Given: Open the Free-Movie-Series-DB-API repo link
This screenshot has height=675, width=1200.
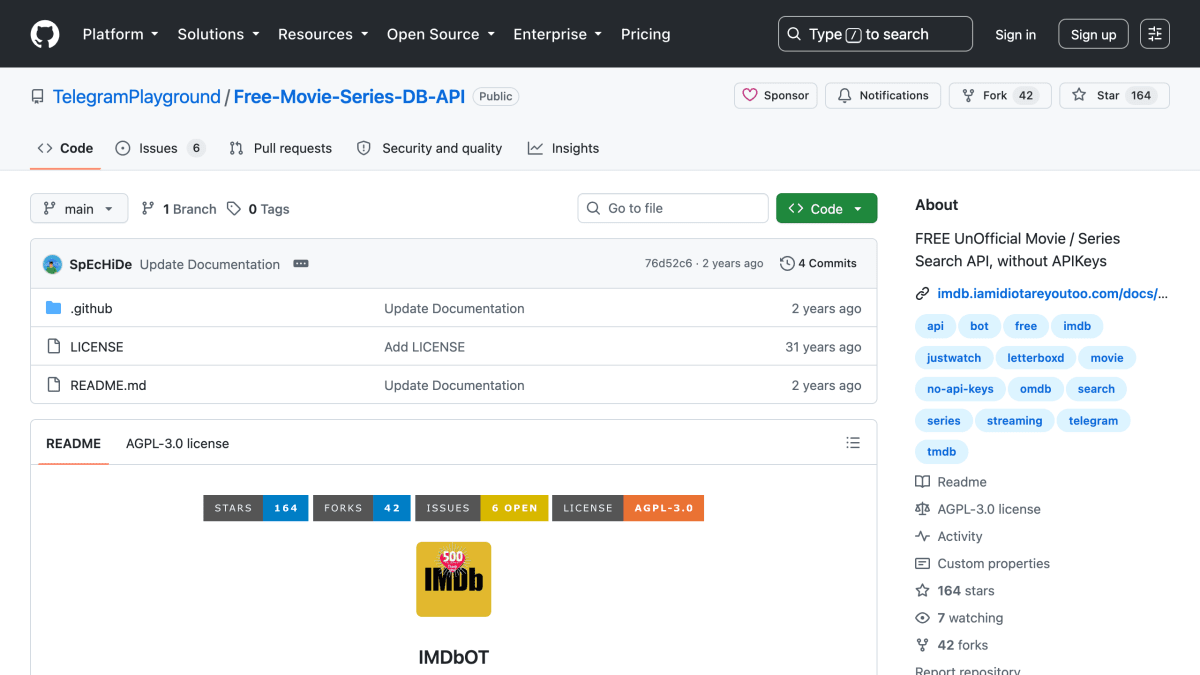Looking at the screenshot, I should click(349, 97).
